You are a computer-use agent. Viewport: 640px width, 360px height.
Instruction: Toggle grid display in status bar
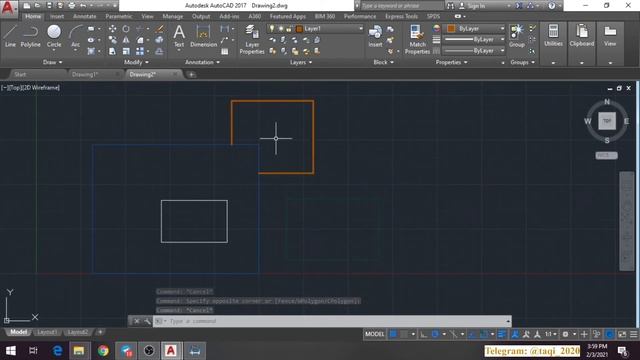pos(393,334)
